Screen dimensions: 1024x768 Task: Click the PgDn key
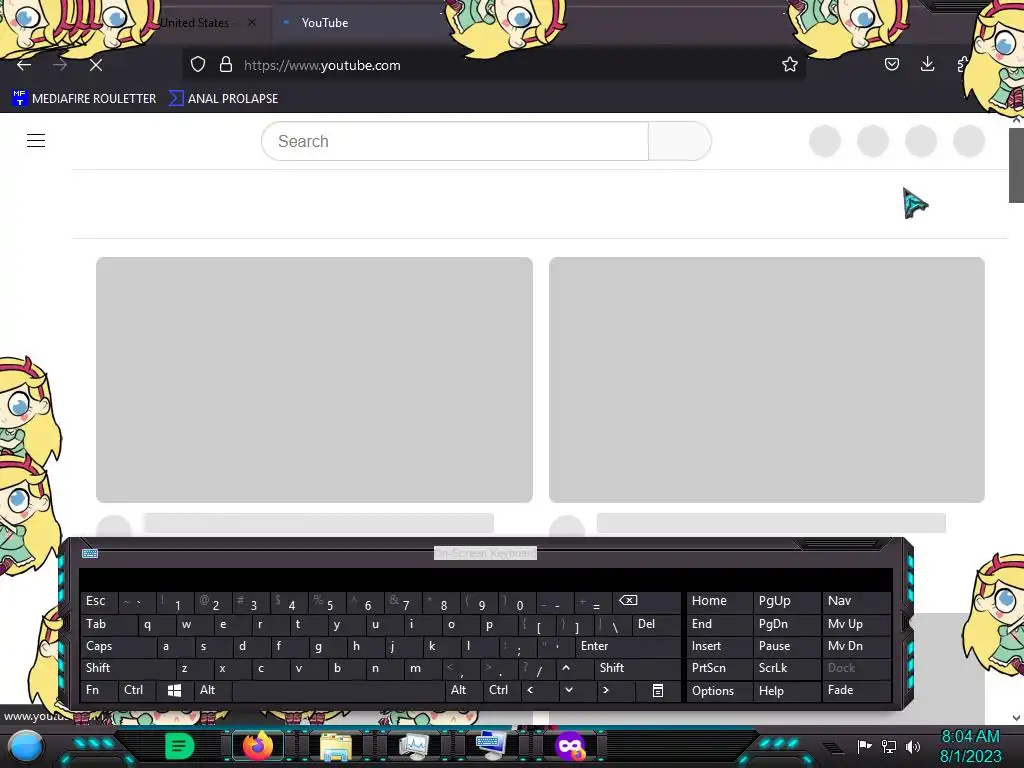click(786, 624)
